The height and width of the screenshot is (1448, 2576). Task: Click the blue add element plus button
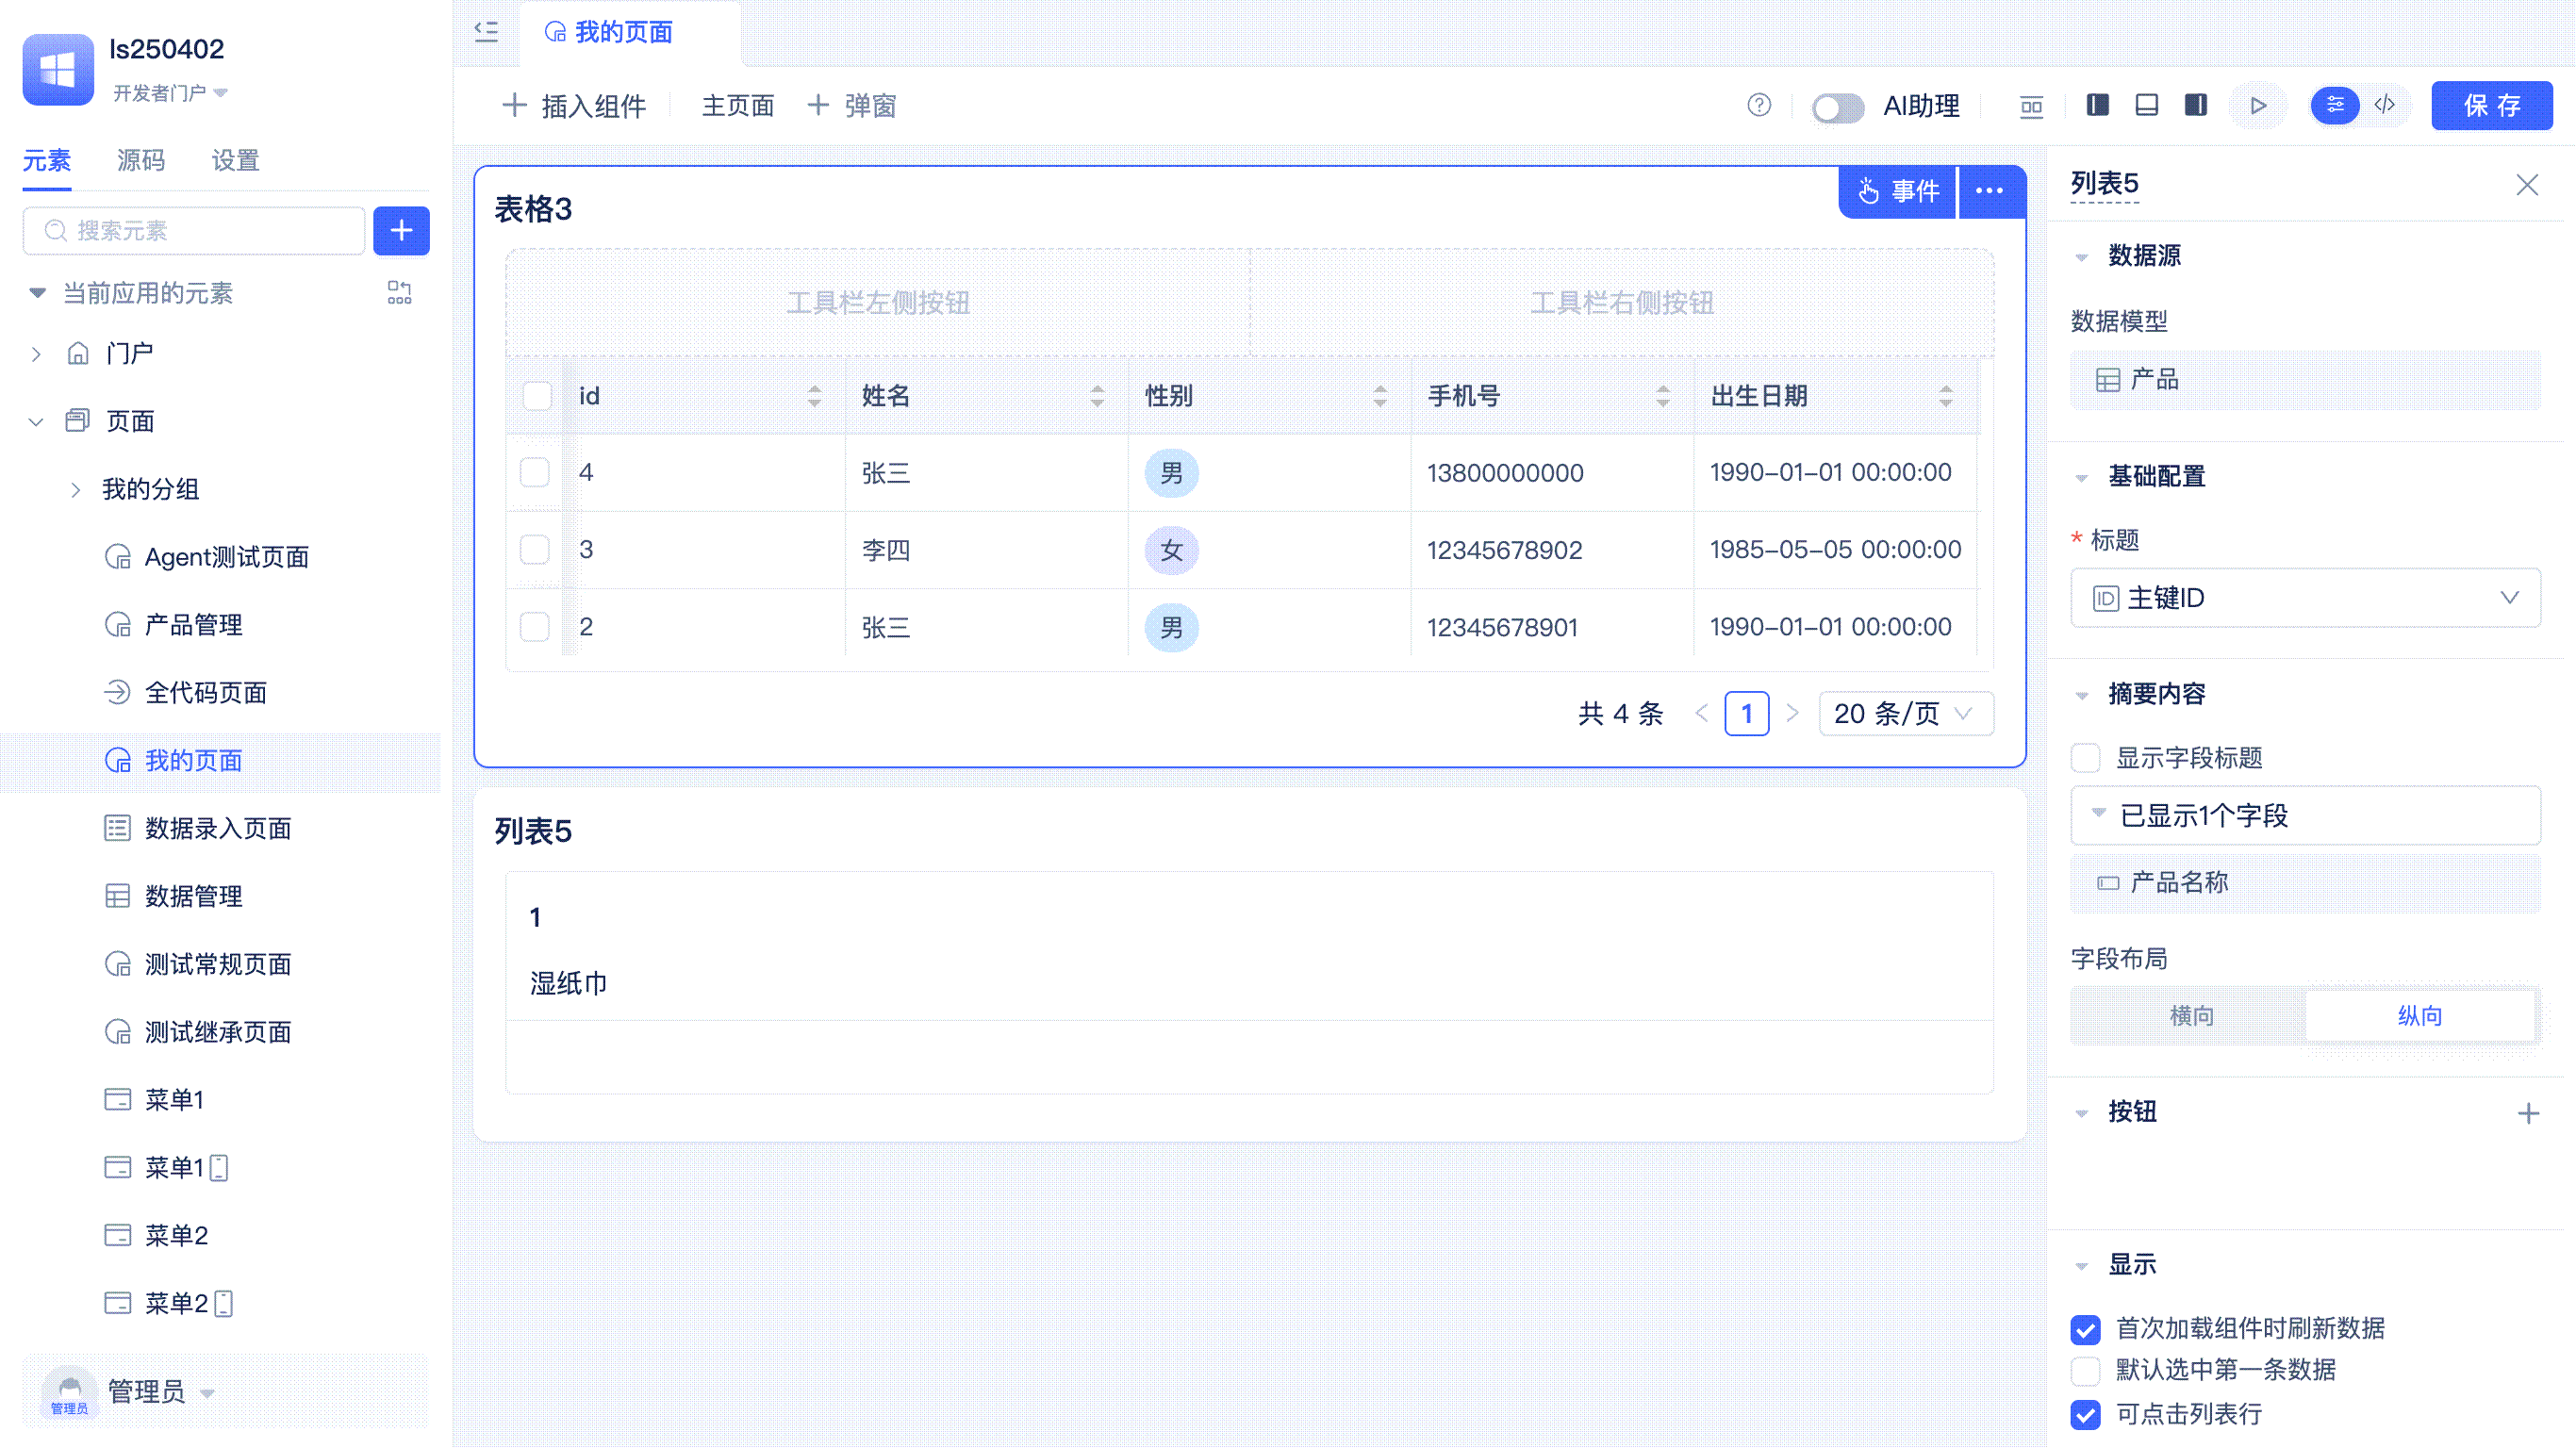pyautogui.click(x=401, y=231)
